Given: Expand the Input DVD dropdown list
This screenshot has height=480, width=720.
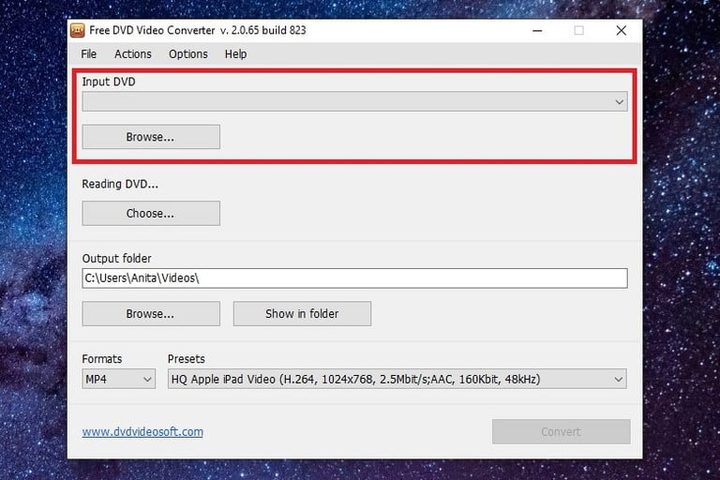Looking at the screenshot, I should (x=619, y=102).
